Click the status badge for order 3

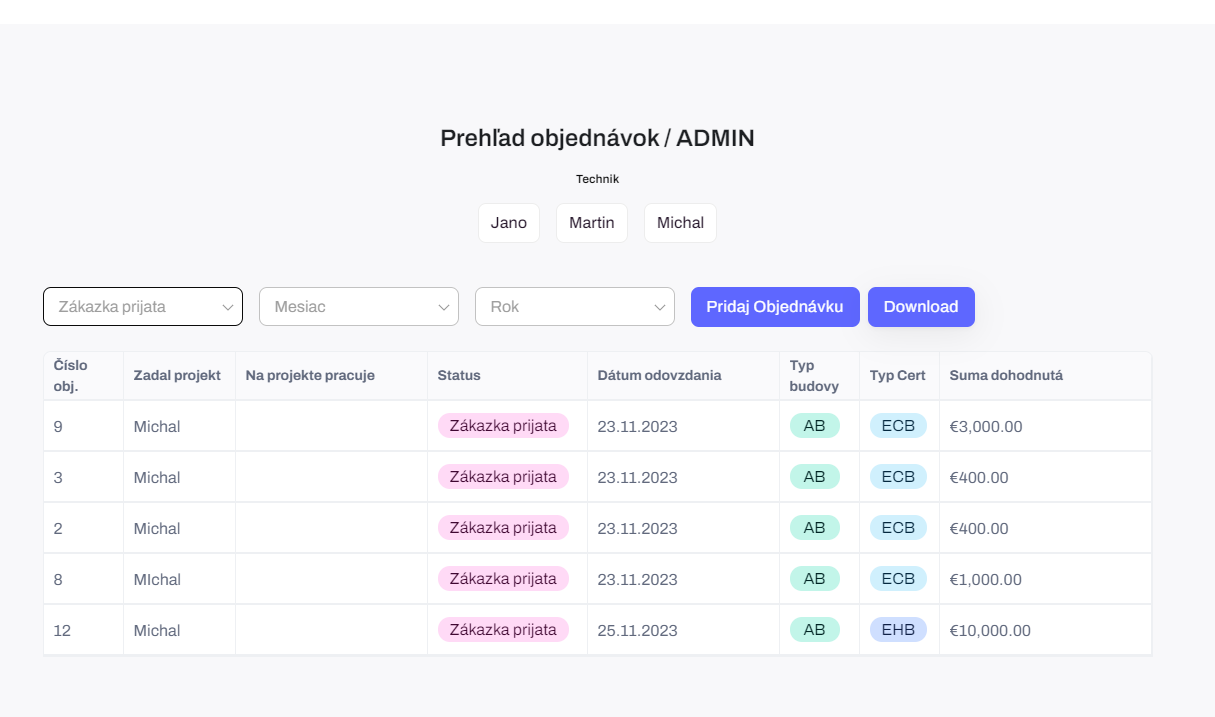(503, 477)
